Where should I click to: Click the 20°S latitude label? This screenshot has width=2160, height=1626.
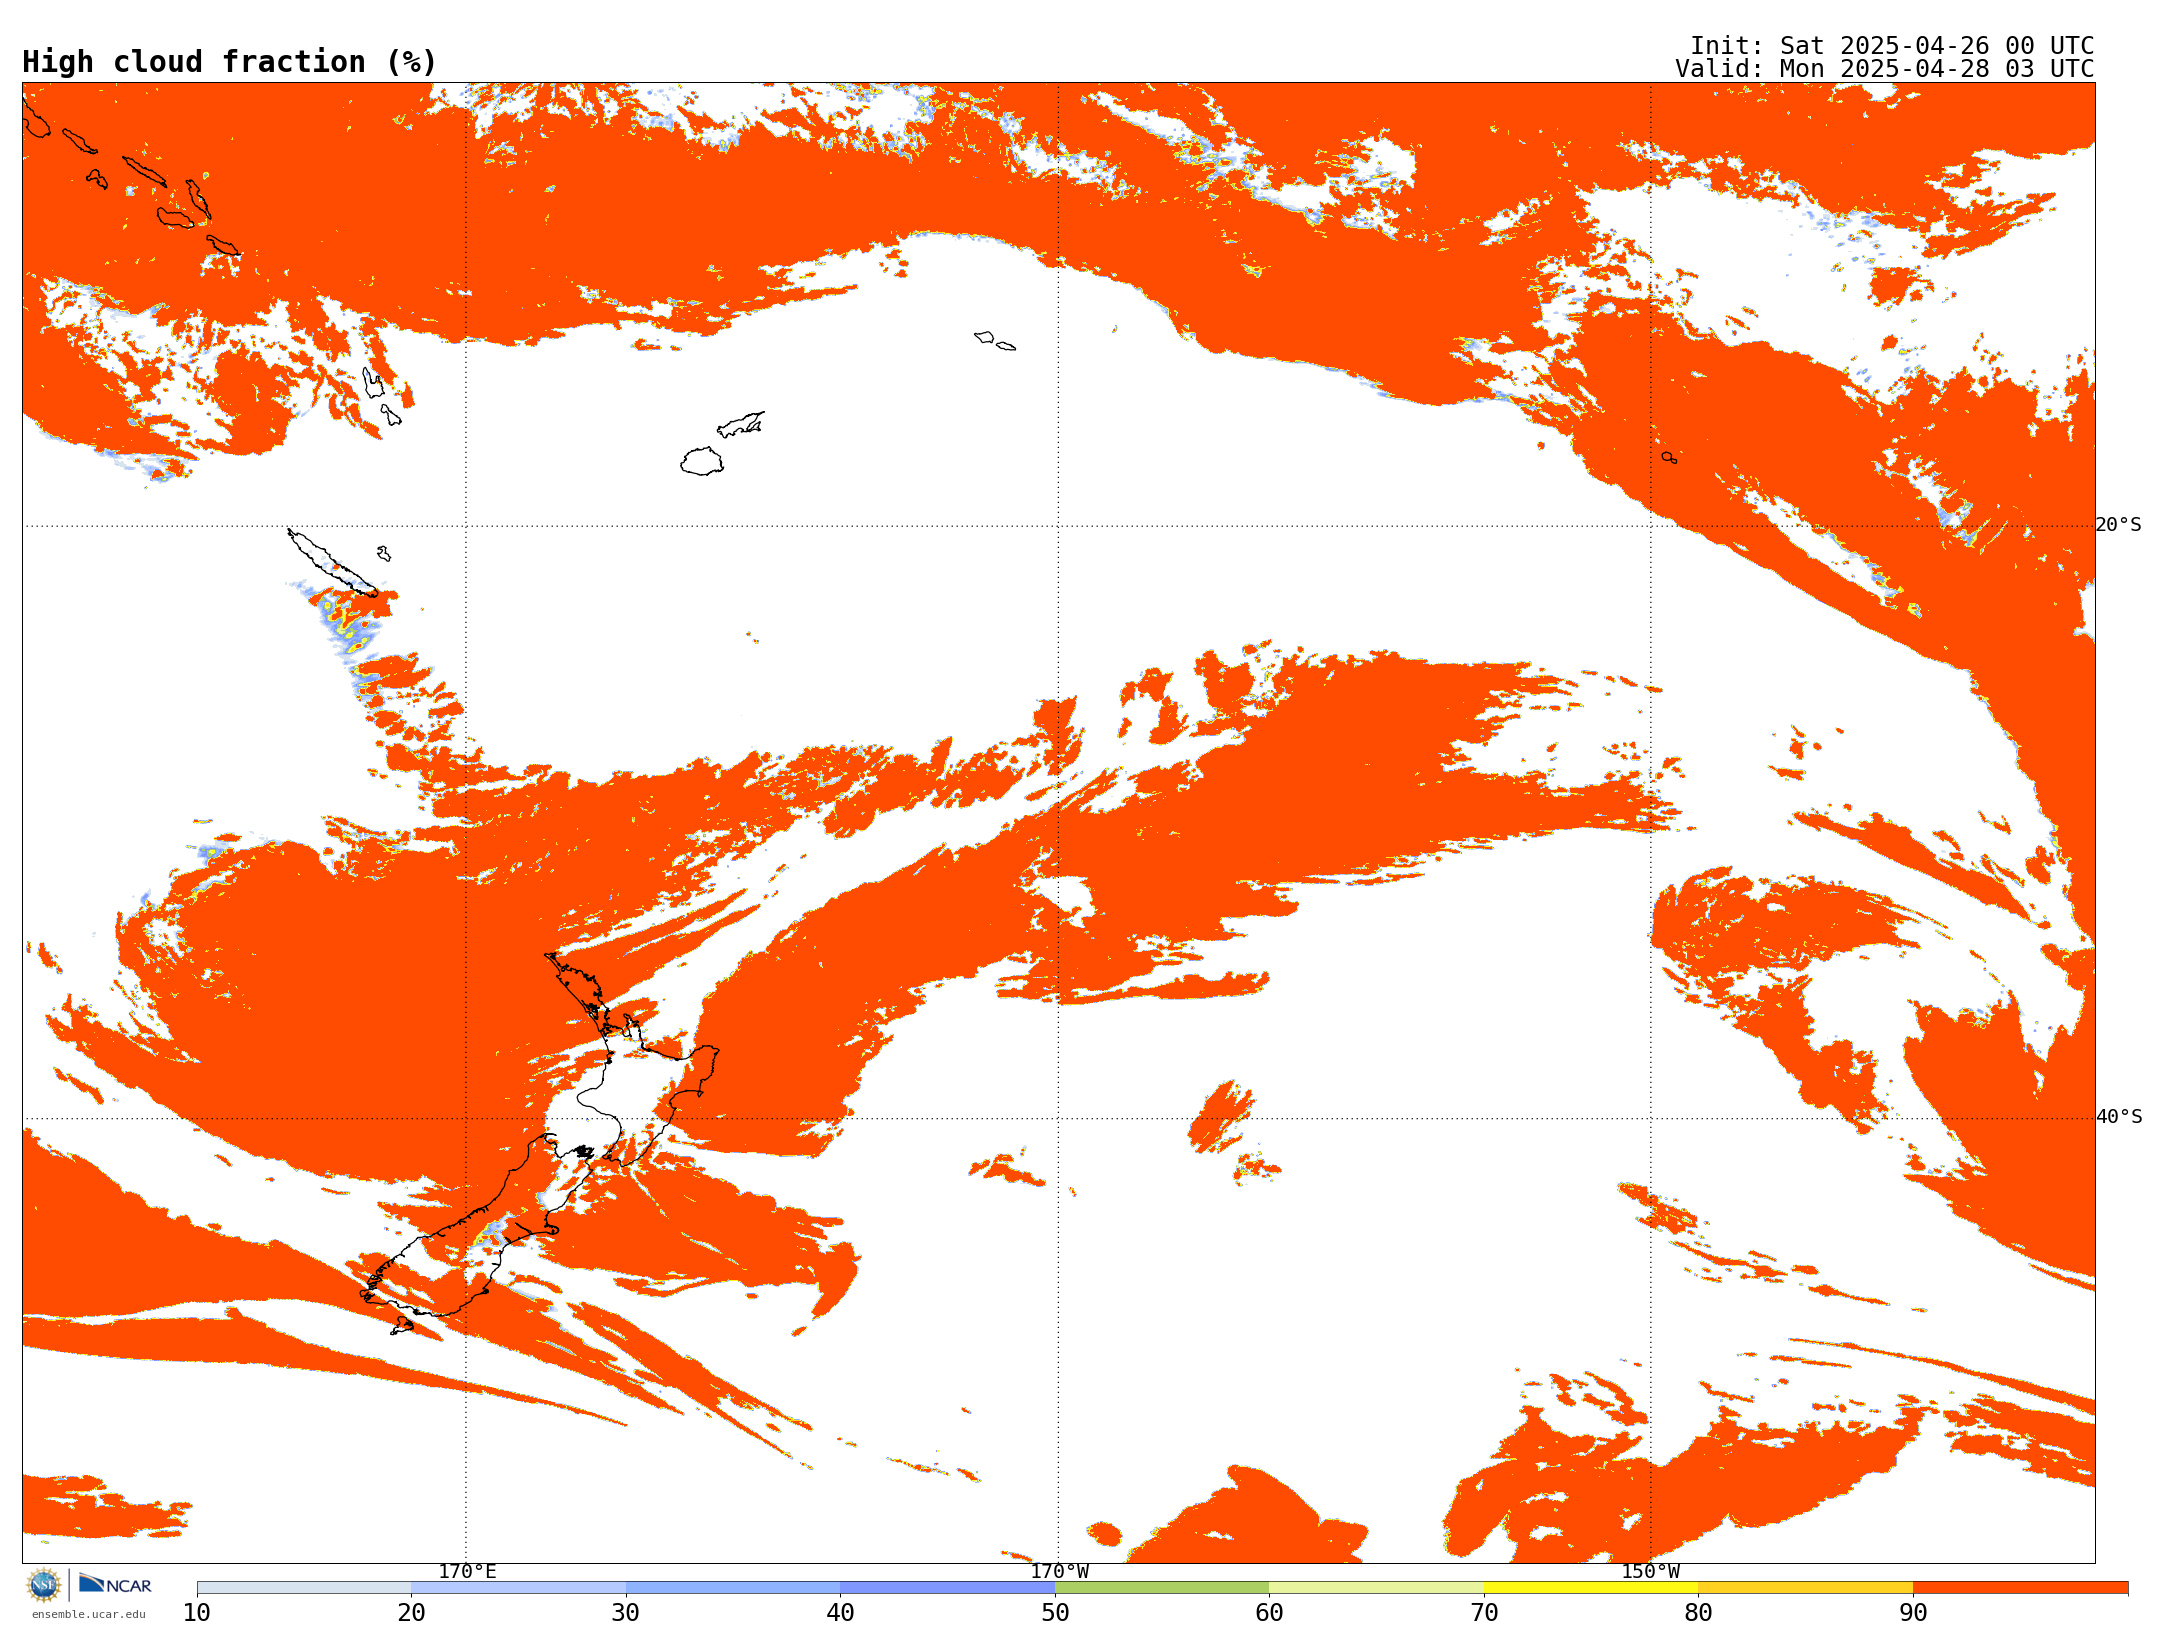pos(2119,525)
